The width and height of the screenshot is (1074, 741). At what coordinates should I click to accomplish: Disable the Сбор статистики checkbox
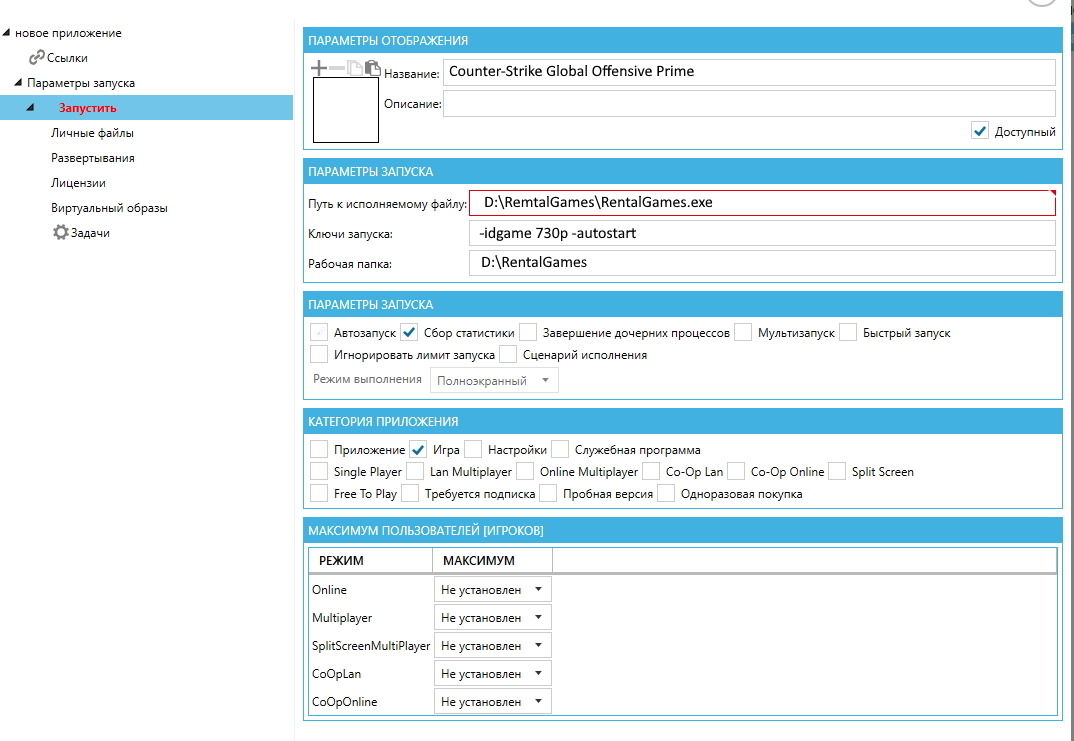pyautogui.click(x=409, y=333)
